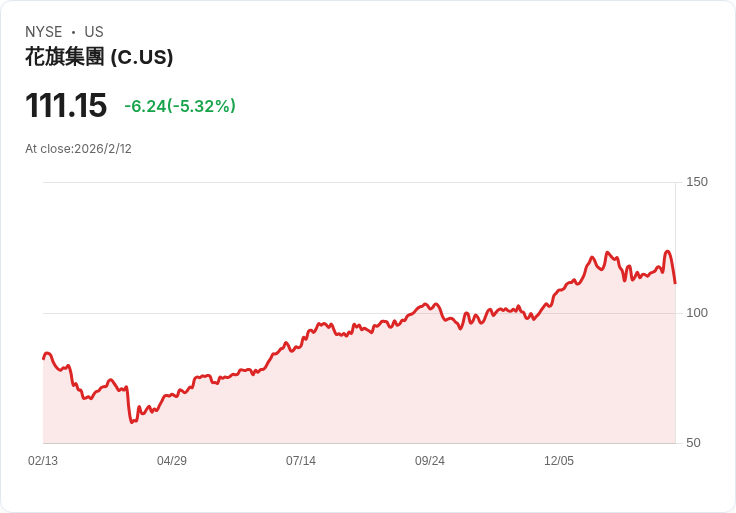Select the 09/24 date on x-axis
The height and width of the screenshot is (513, 736).
click(x=430, y=461)
